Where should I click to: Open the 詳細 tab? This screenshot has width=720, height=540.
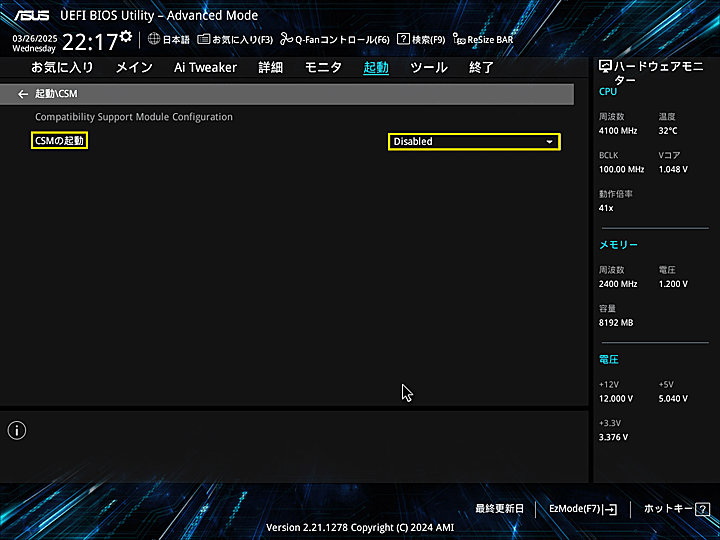[x=270, y=68]
